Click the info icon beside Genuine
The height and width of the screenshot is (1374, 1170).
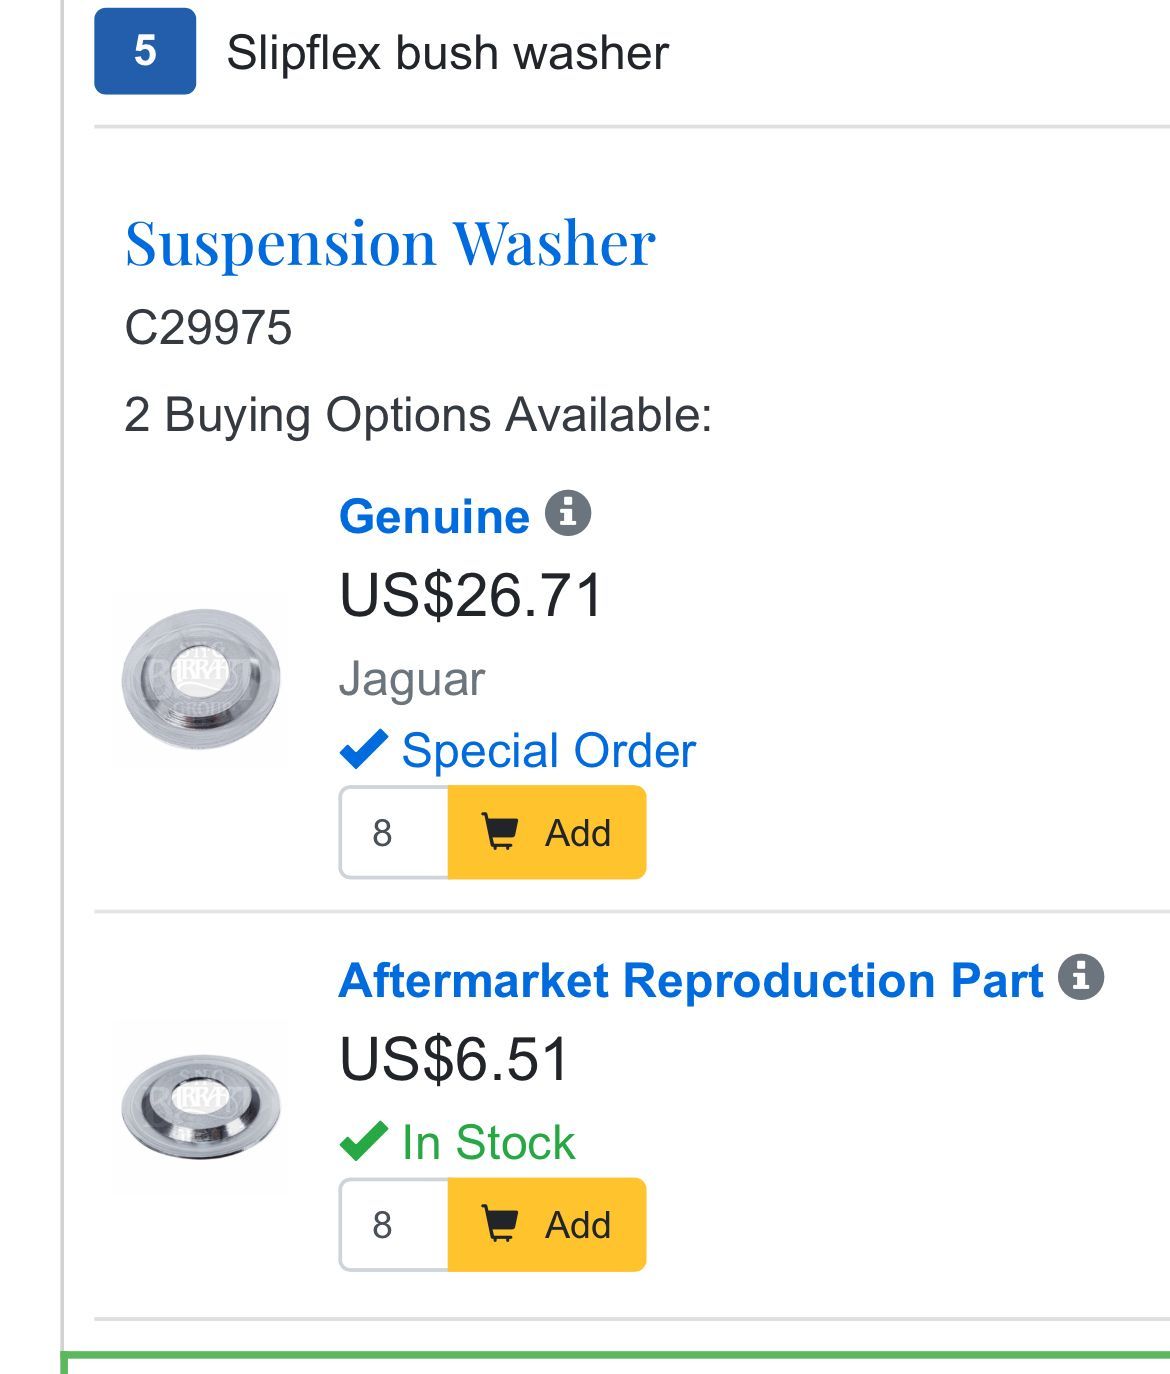(568, 514)
